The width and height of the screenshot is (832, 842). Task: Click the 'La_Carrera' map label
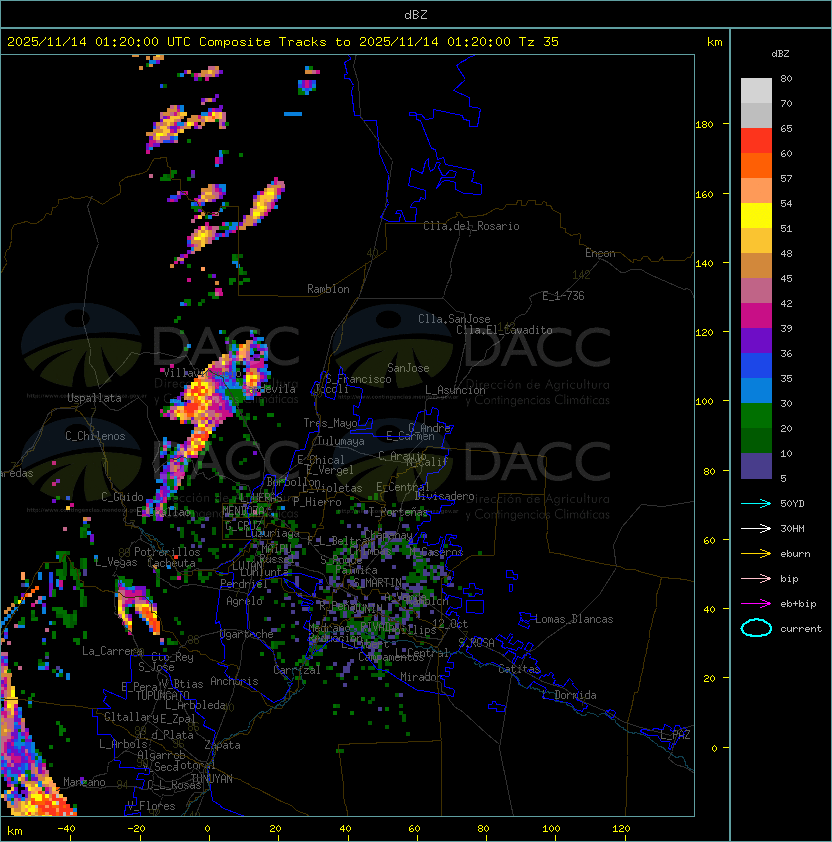tap(113, 651)
